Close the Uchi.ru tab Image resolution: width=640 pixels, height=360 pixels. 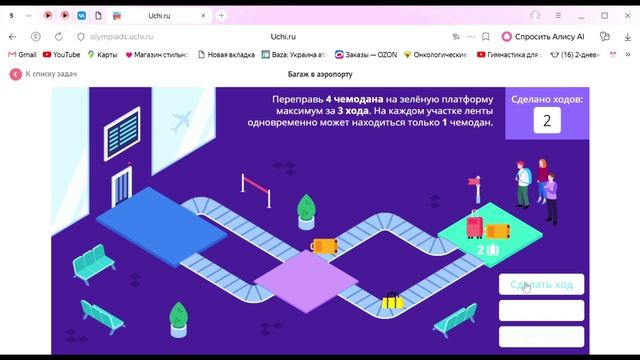[203, 16]
